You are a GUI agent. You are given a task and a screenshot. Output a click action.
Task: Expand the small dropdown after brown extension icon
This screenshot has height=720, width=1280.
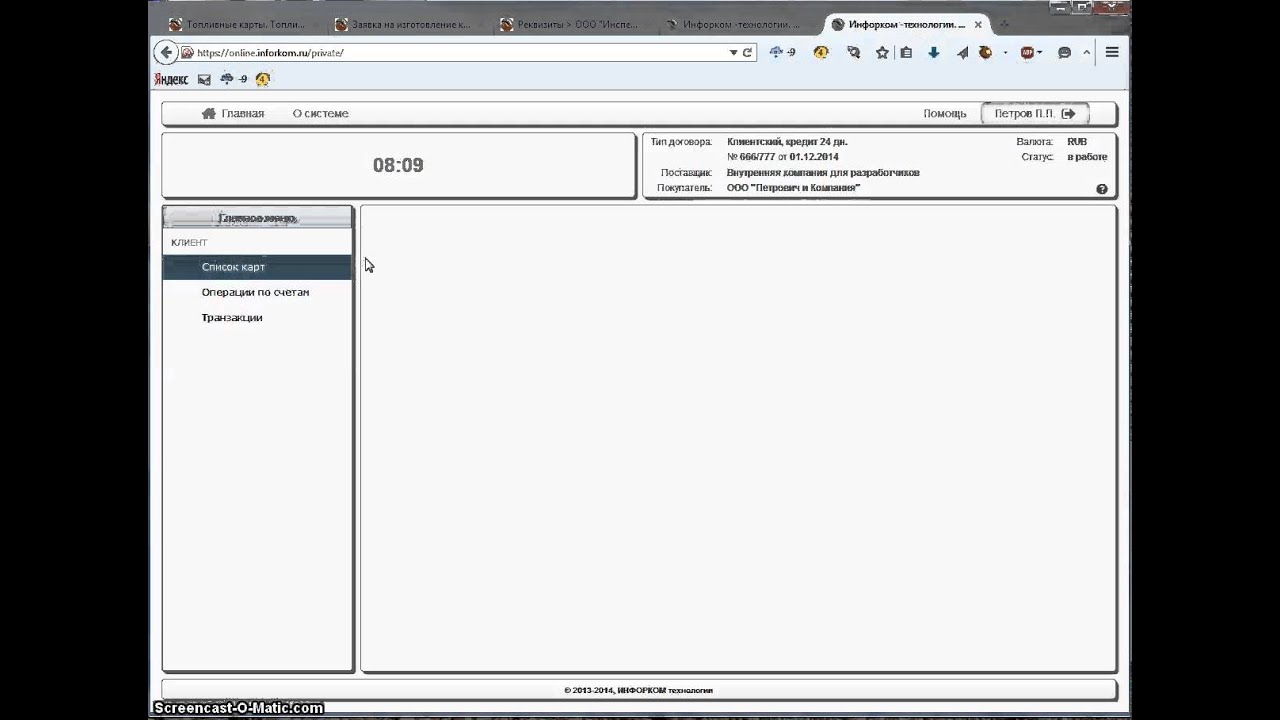1005,53
